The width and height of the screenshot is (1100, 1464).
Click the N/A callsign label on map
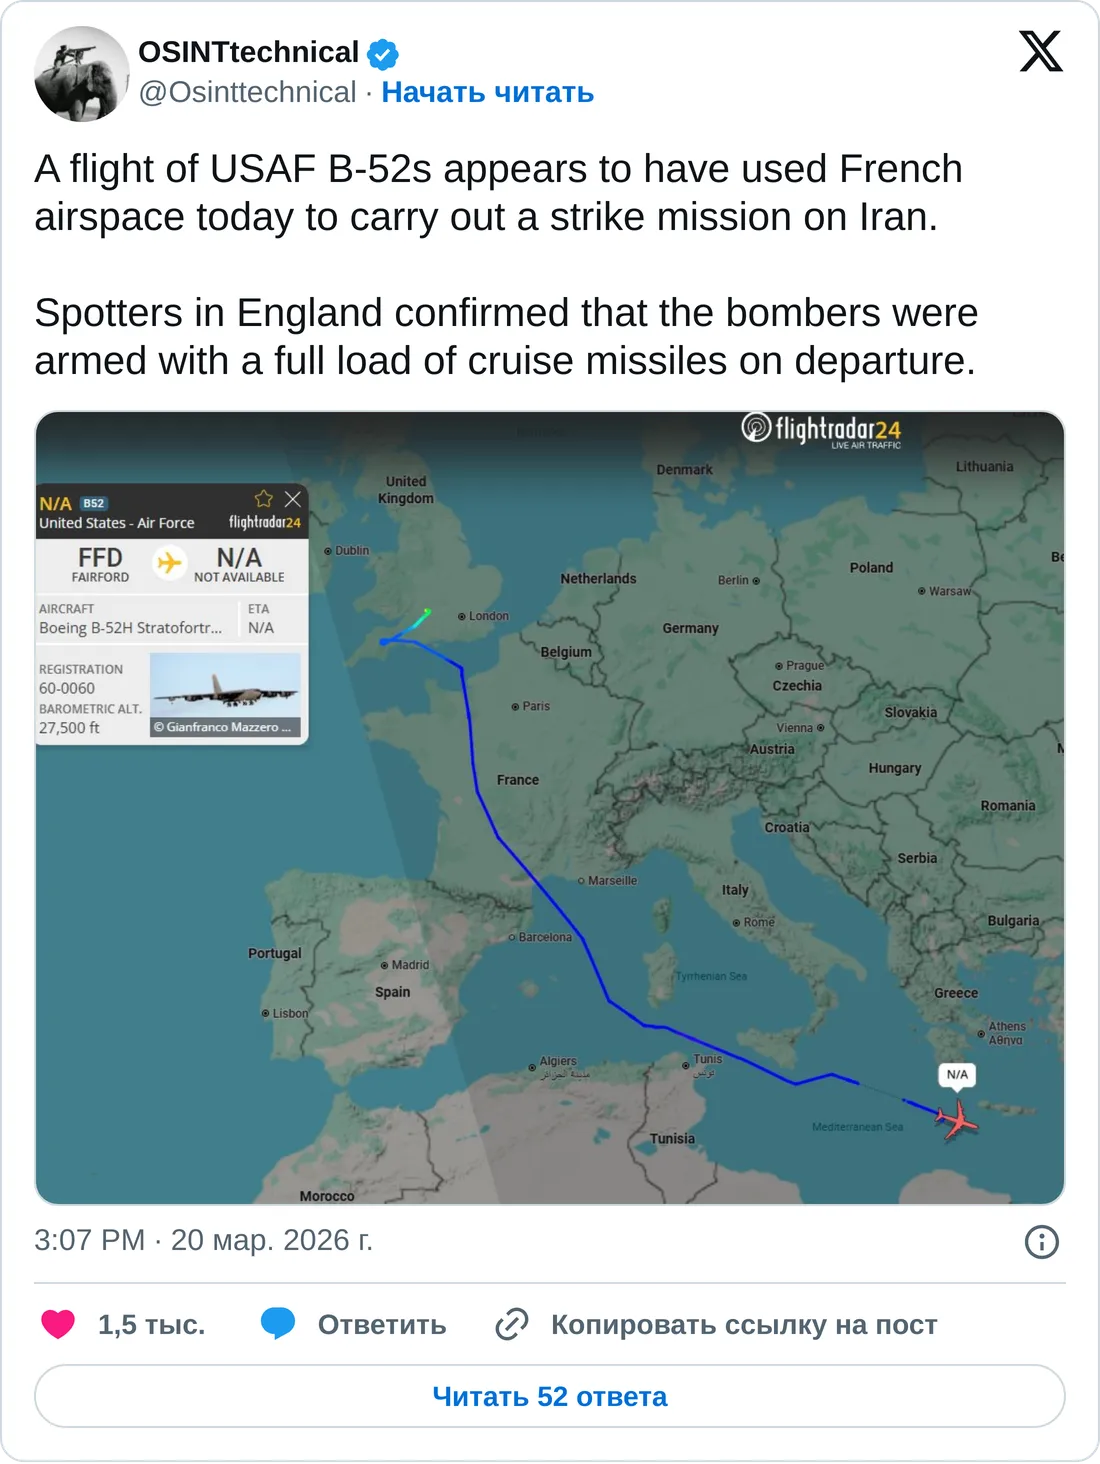(x=957, y=1075)
